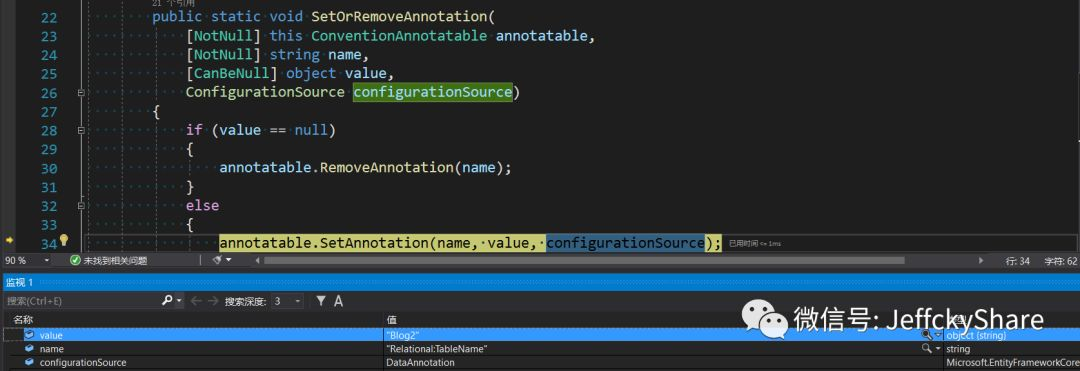Open the search depth 3 dropdown
This screenshot has width=1080, height=371.
click(287, 301)
